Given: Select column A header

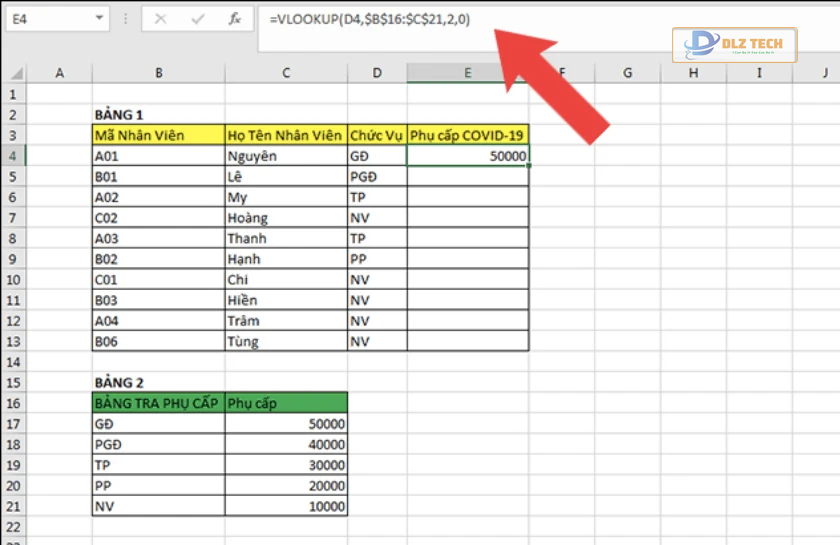Looking at the screenshot, I should (x=59, y=73).
